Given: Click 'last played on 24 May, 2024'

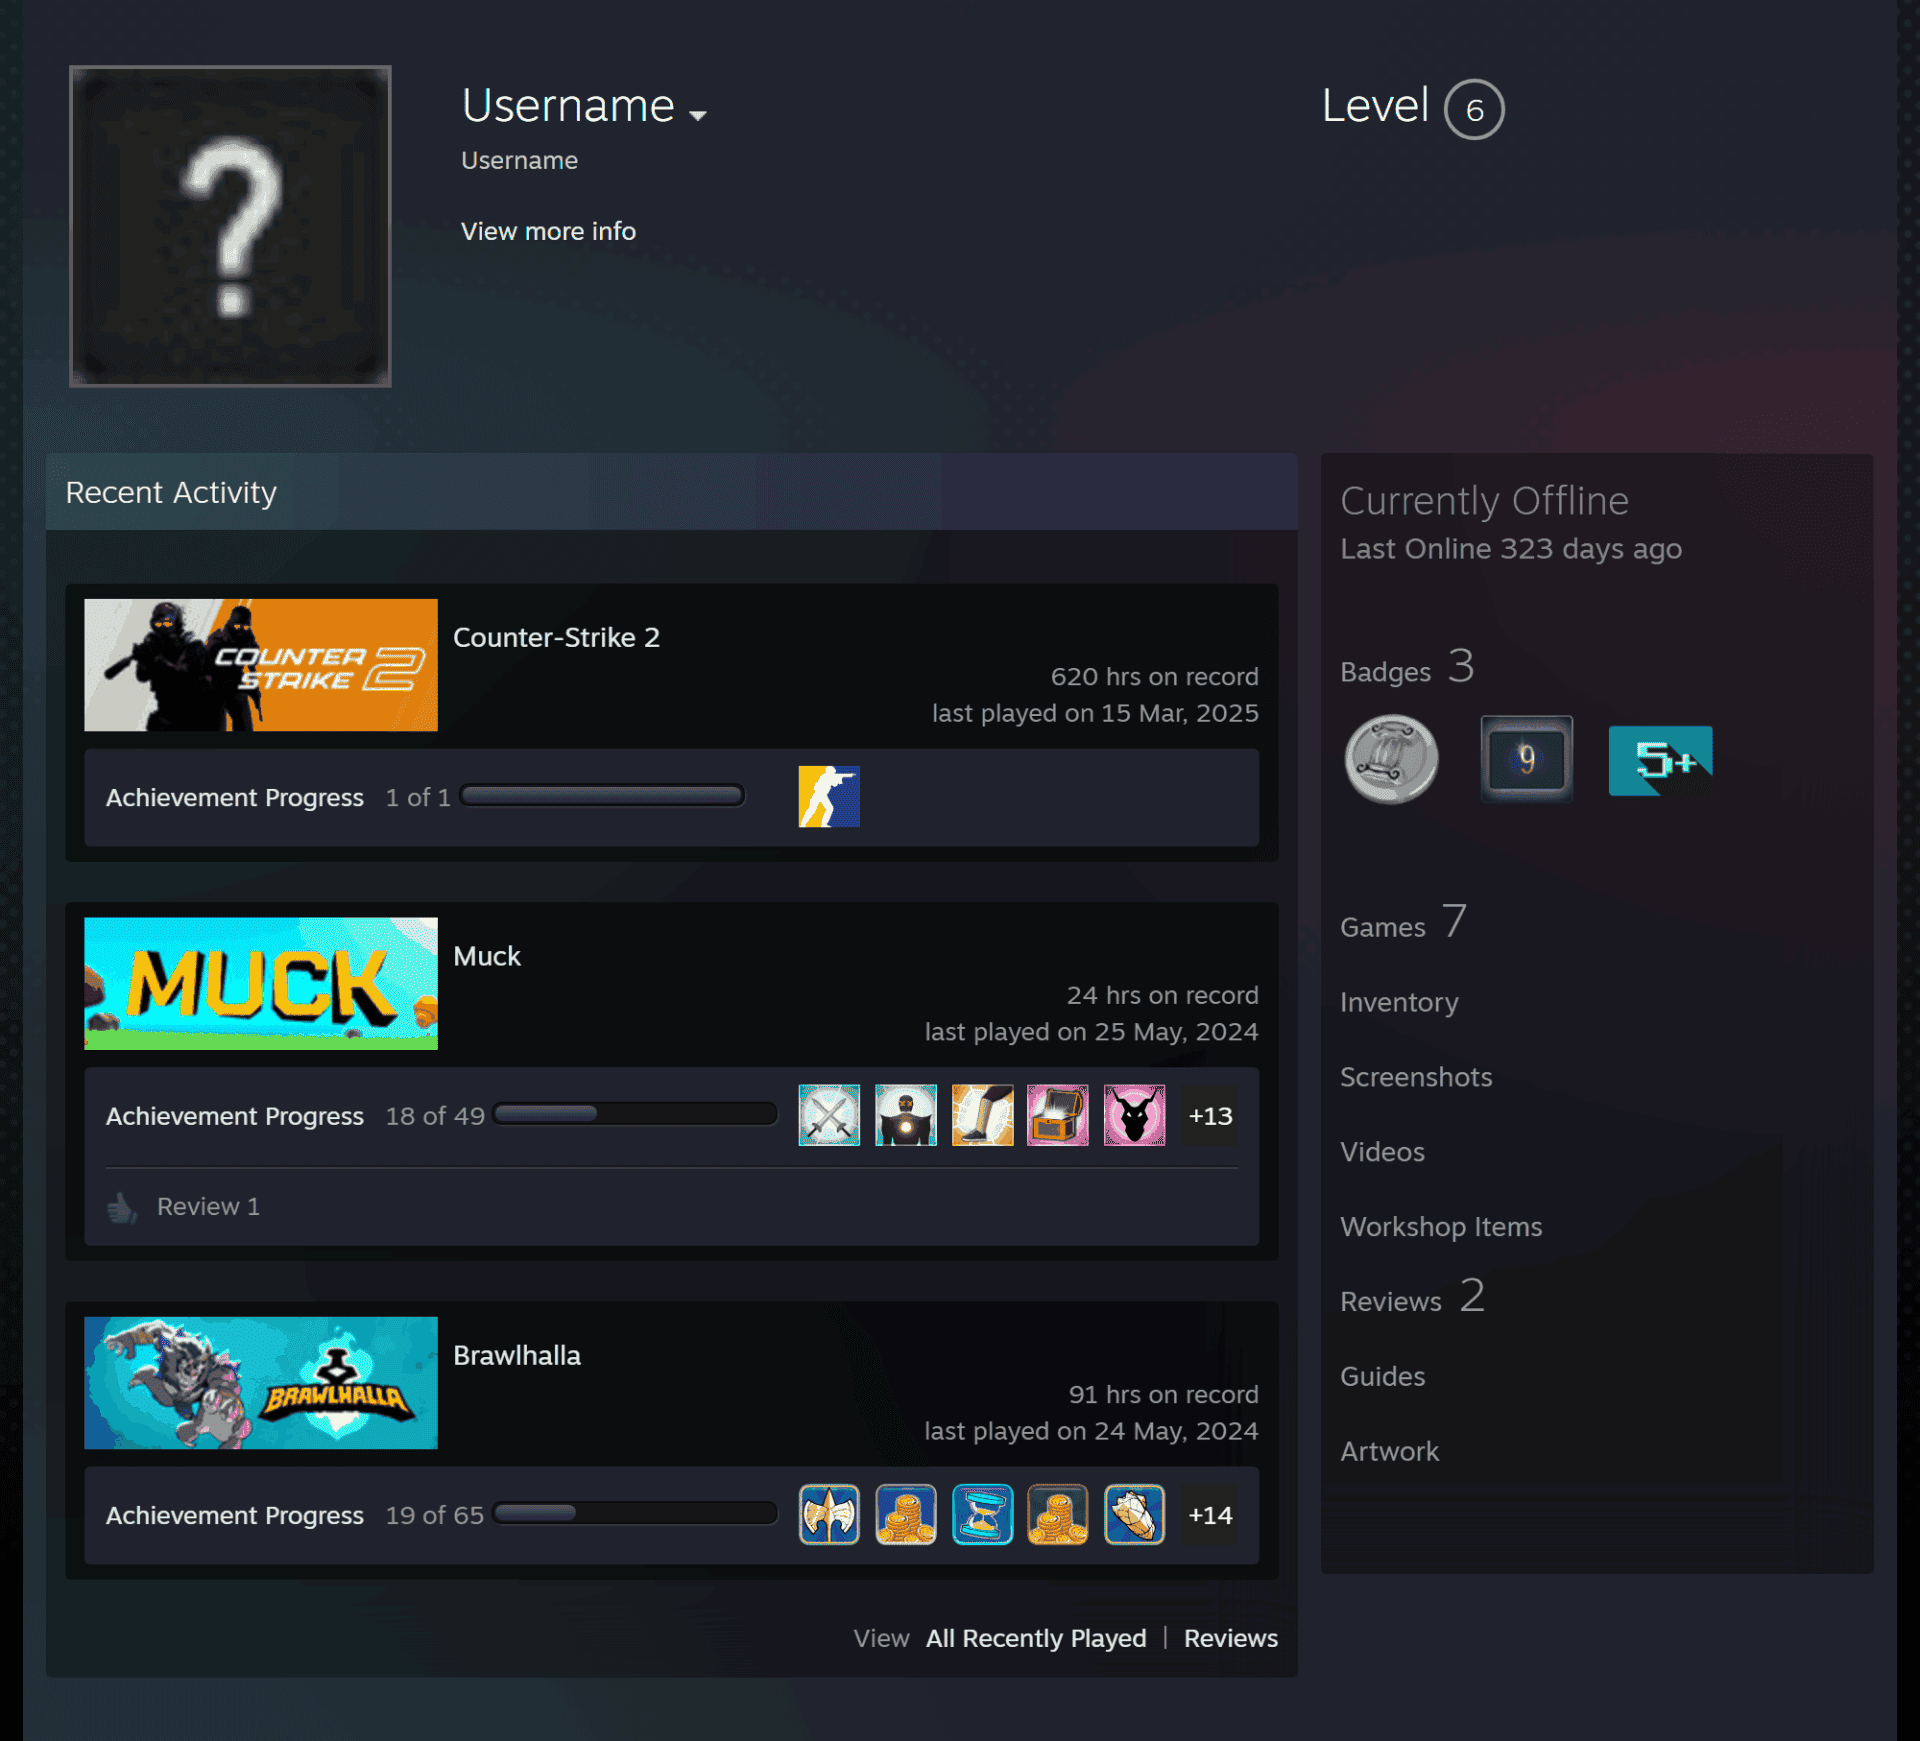Looking at the screenshot, I should [1091, 1432].
